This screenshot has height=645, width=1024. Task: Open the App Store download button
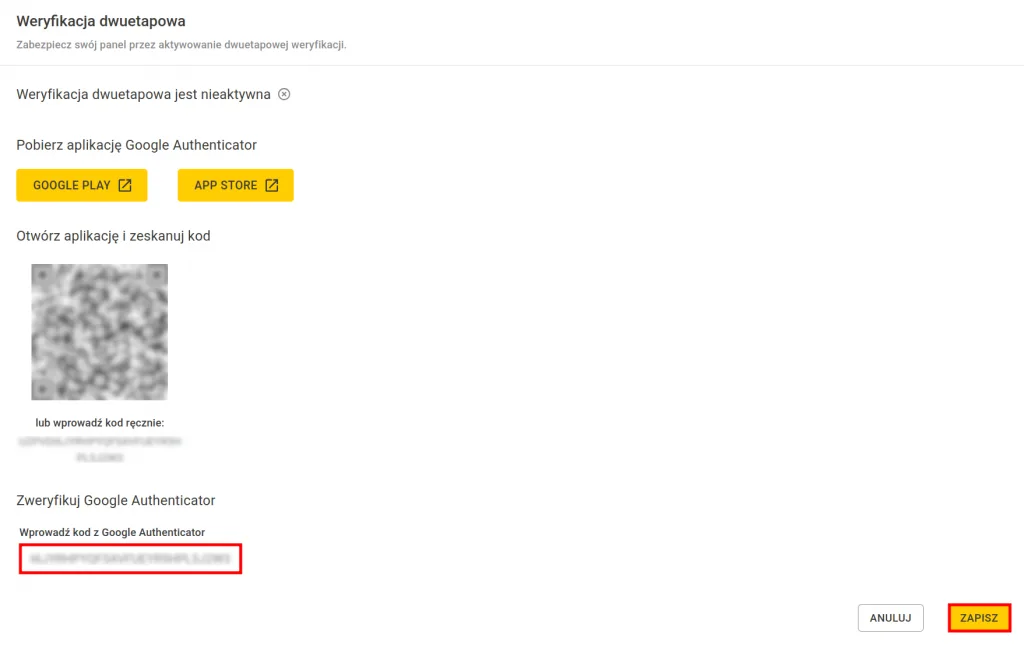click(x=235, y=185)
